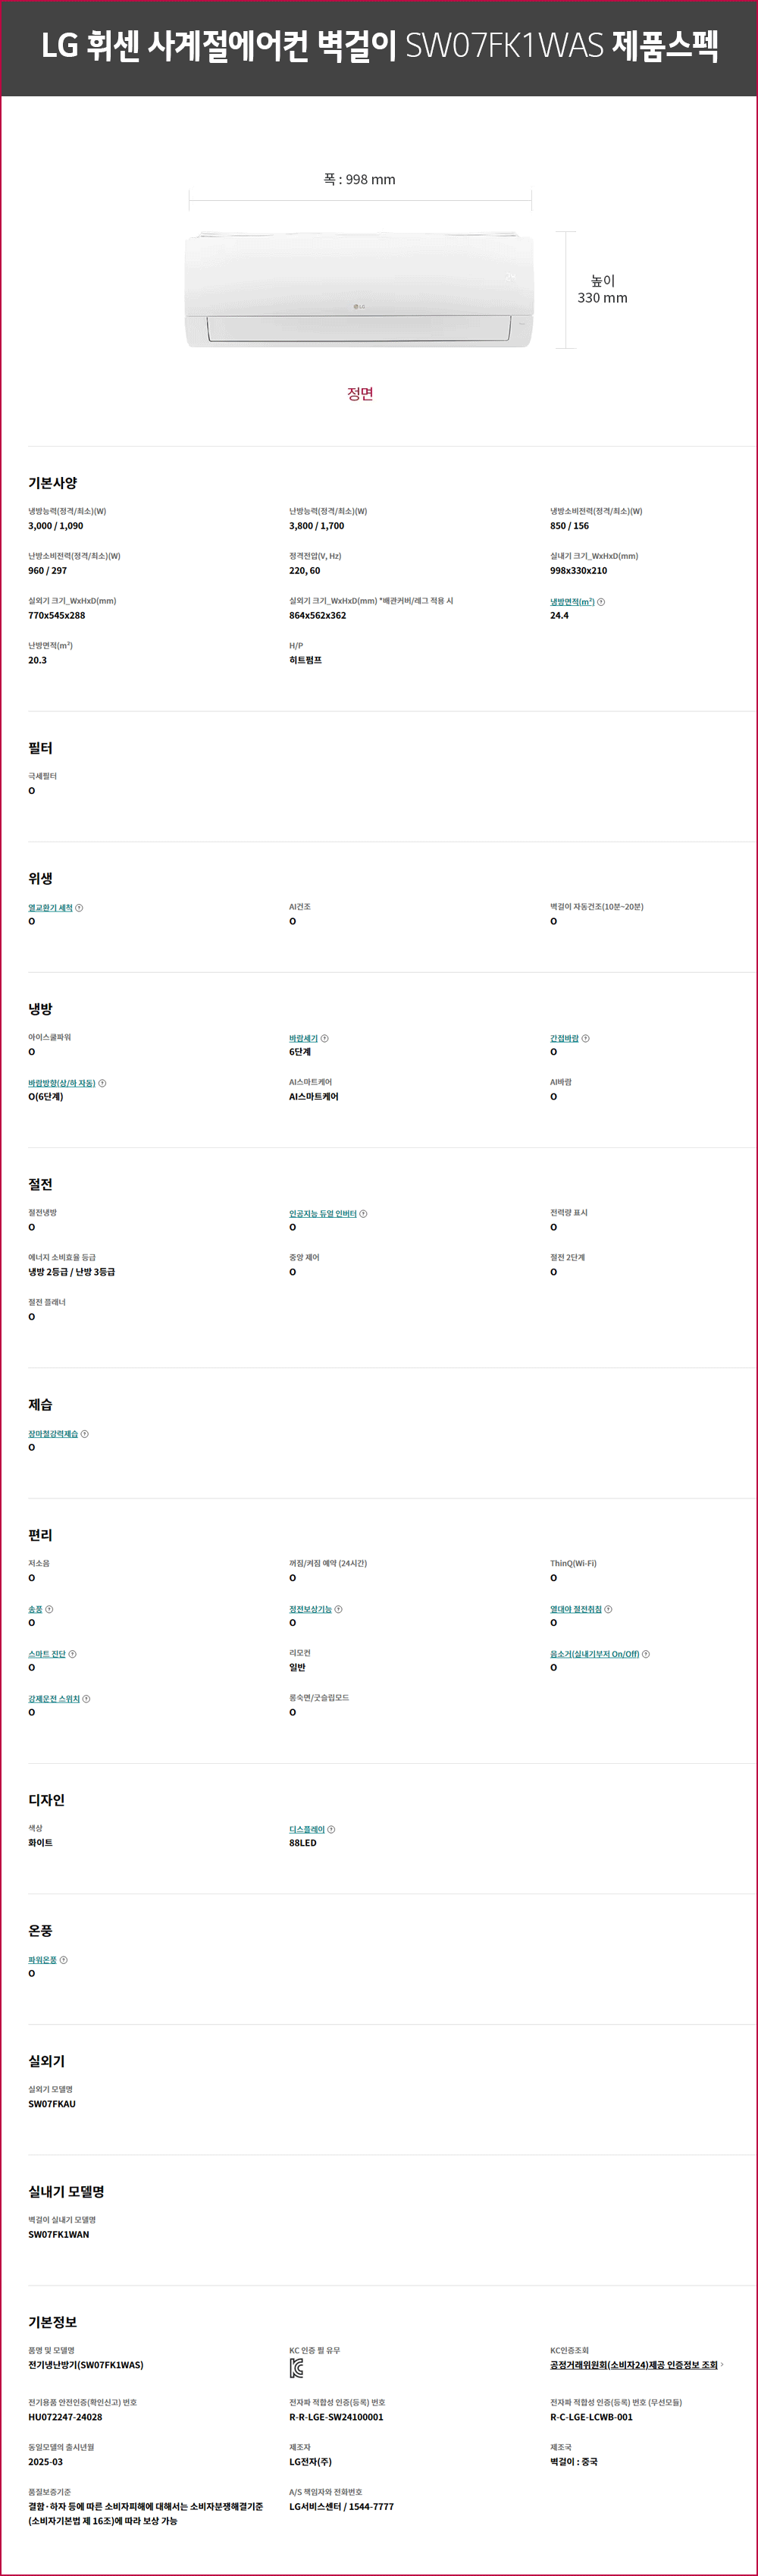This screenshot has height=2576, width=758.
Task: Open the 공정거래위원회(소비자24) certification lookup link
Action: [634, 2365]
